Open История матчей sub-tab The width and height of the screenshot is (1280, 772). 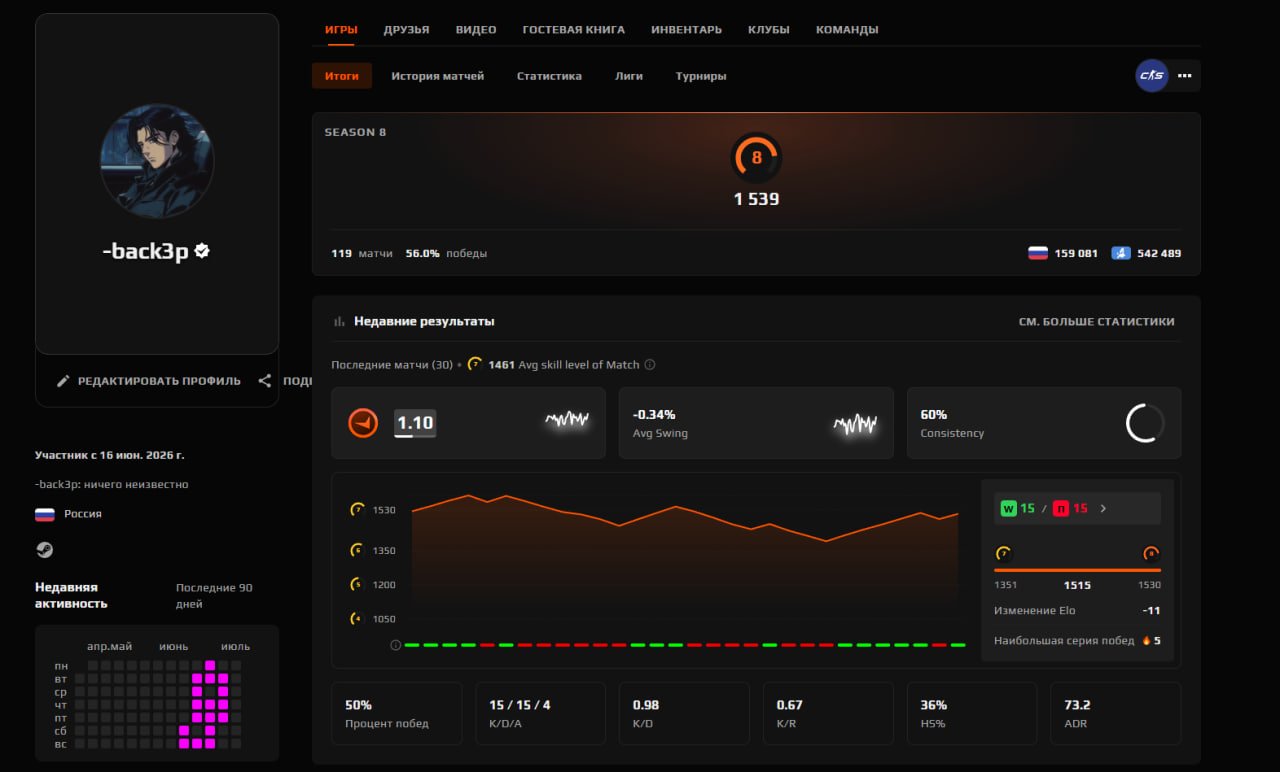pos(437,76)
